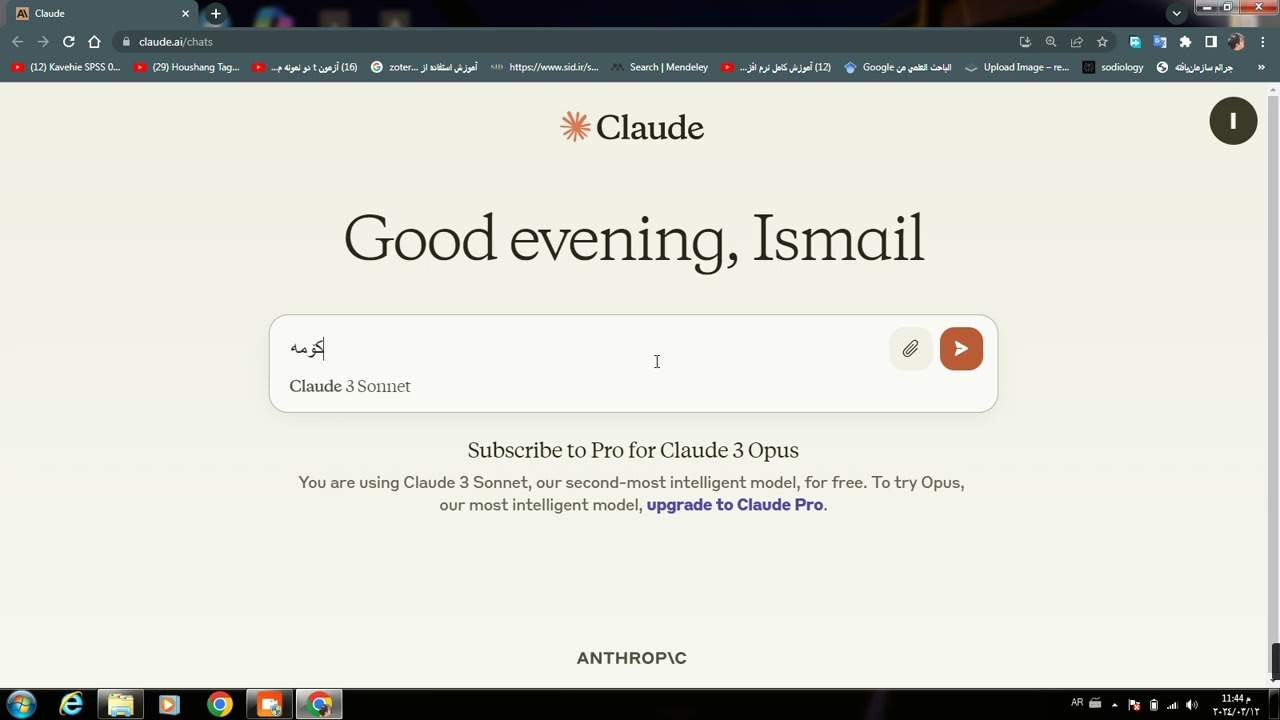The image size is (1280, 720).
Task: Open the sodiology bookmark
Action: coord(1112,68)
